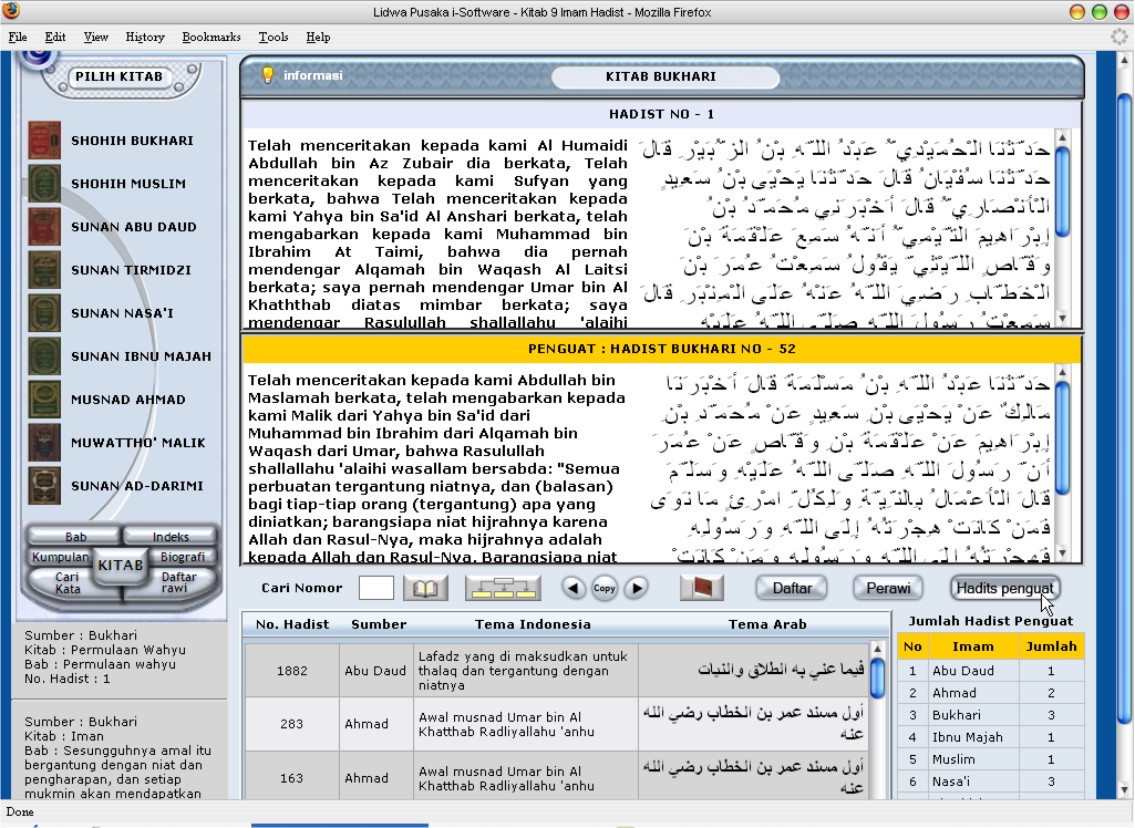Go to next hadith with right arrow
The image size is (1135, 828).
click(x=636, y=588)
